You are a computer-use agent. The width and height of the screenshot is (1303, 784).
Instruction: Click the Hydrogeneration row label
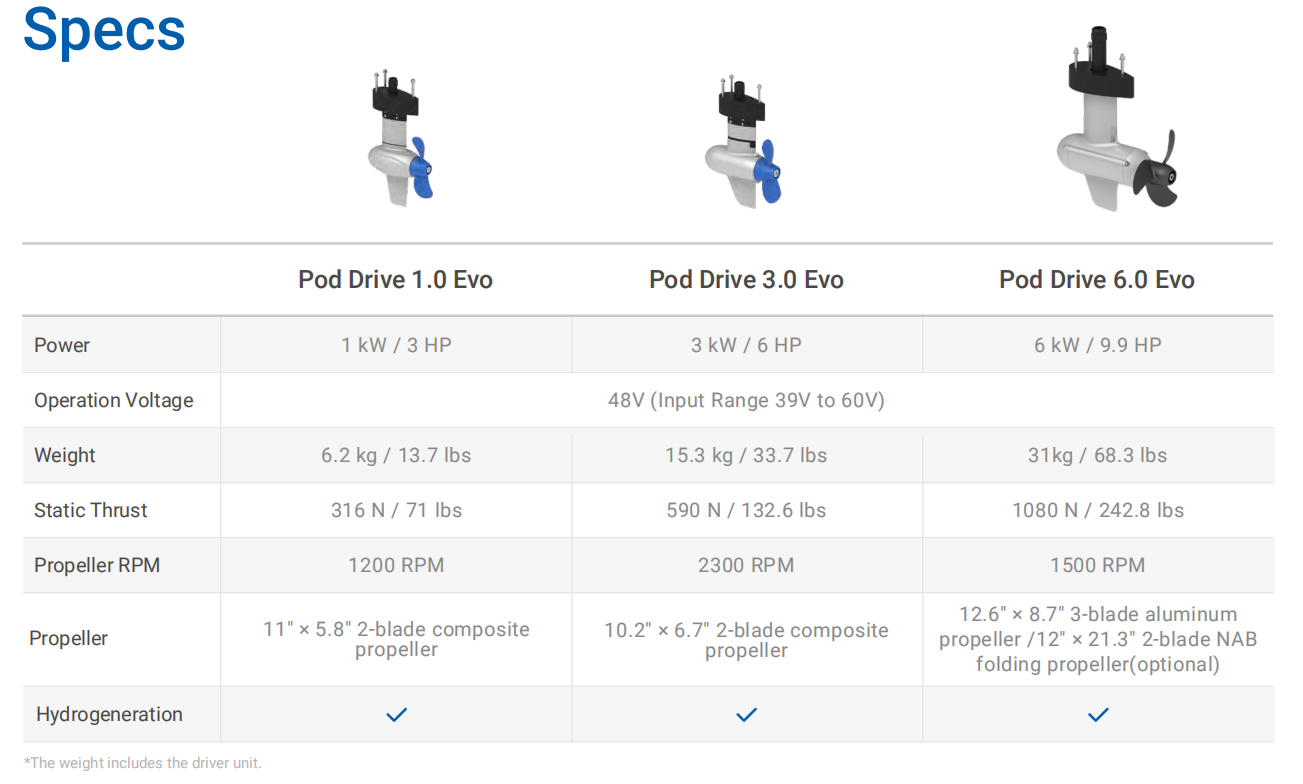tap(109, 714)
